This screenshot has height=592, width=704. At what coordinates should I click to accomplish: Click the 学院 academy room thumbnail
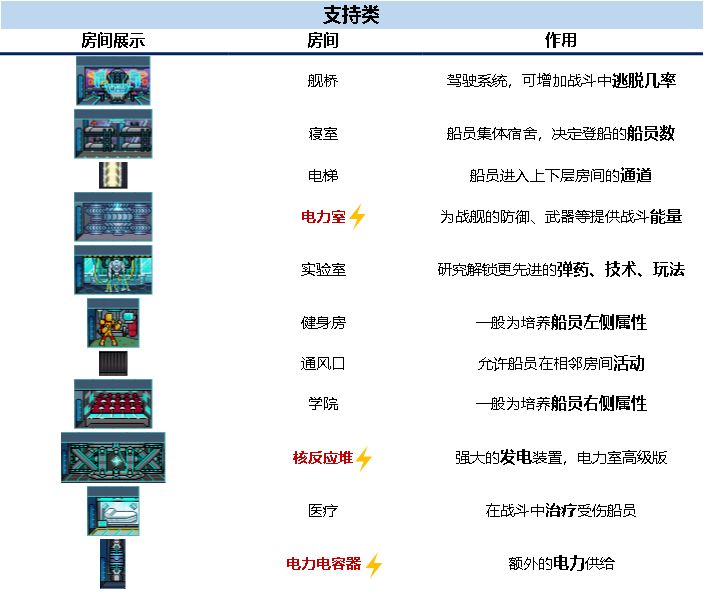(113, 404)
